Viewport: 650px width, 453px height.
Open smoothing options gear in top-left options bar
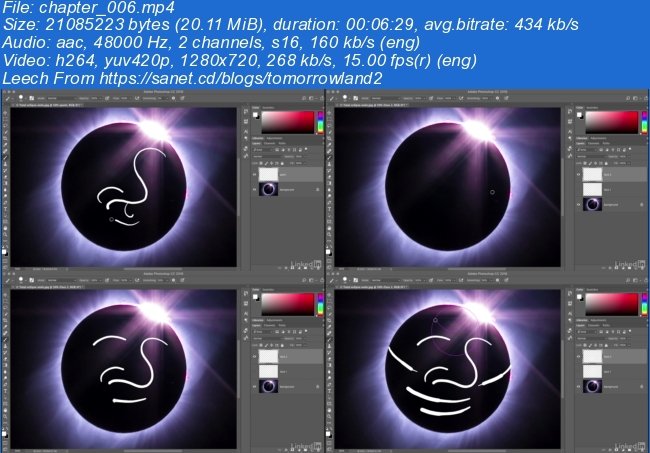[x=173, y=98]
